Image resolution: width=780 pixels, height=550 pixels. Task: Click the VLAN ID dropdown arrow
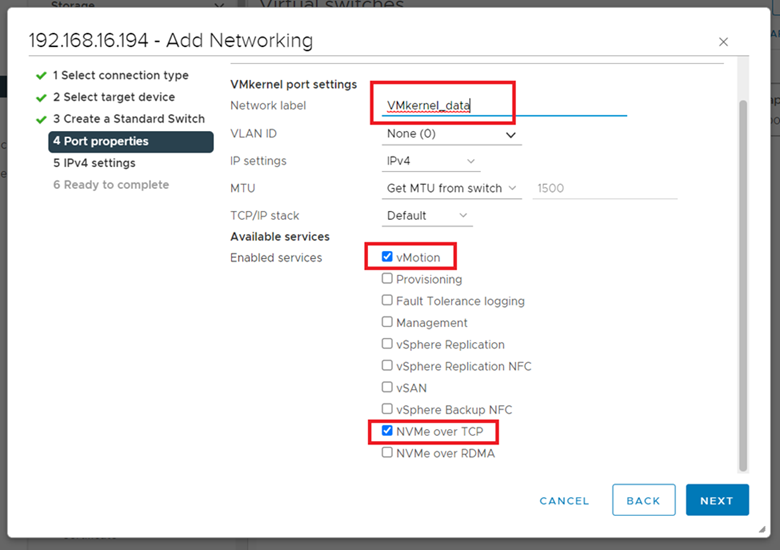click(x=510, y=135)
